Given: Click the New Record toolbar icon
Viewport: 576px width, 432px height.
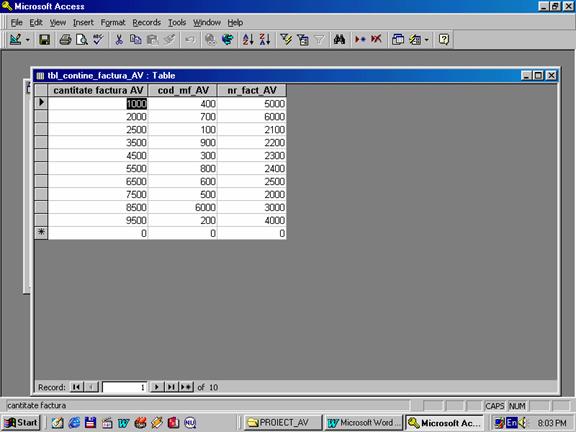Looking at the screenshot, I should (360, 39).
